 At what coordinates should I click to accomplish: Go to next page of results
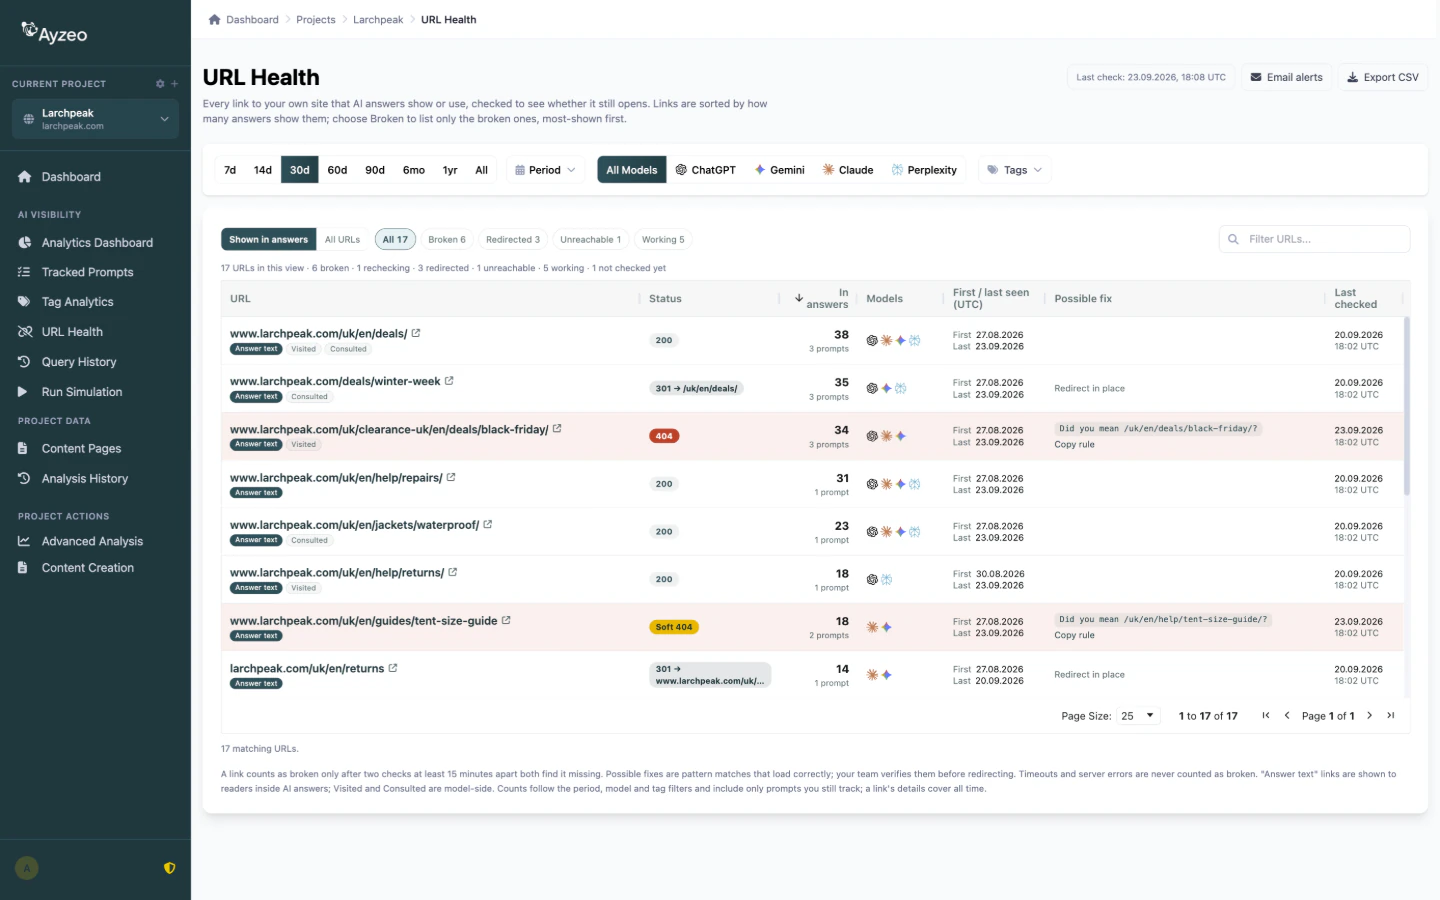click(1370, 715)
